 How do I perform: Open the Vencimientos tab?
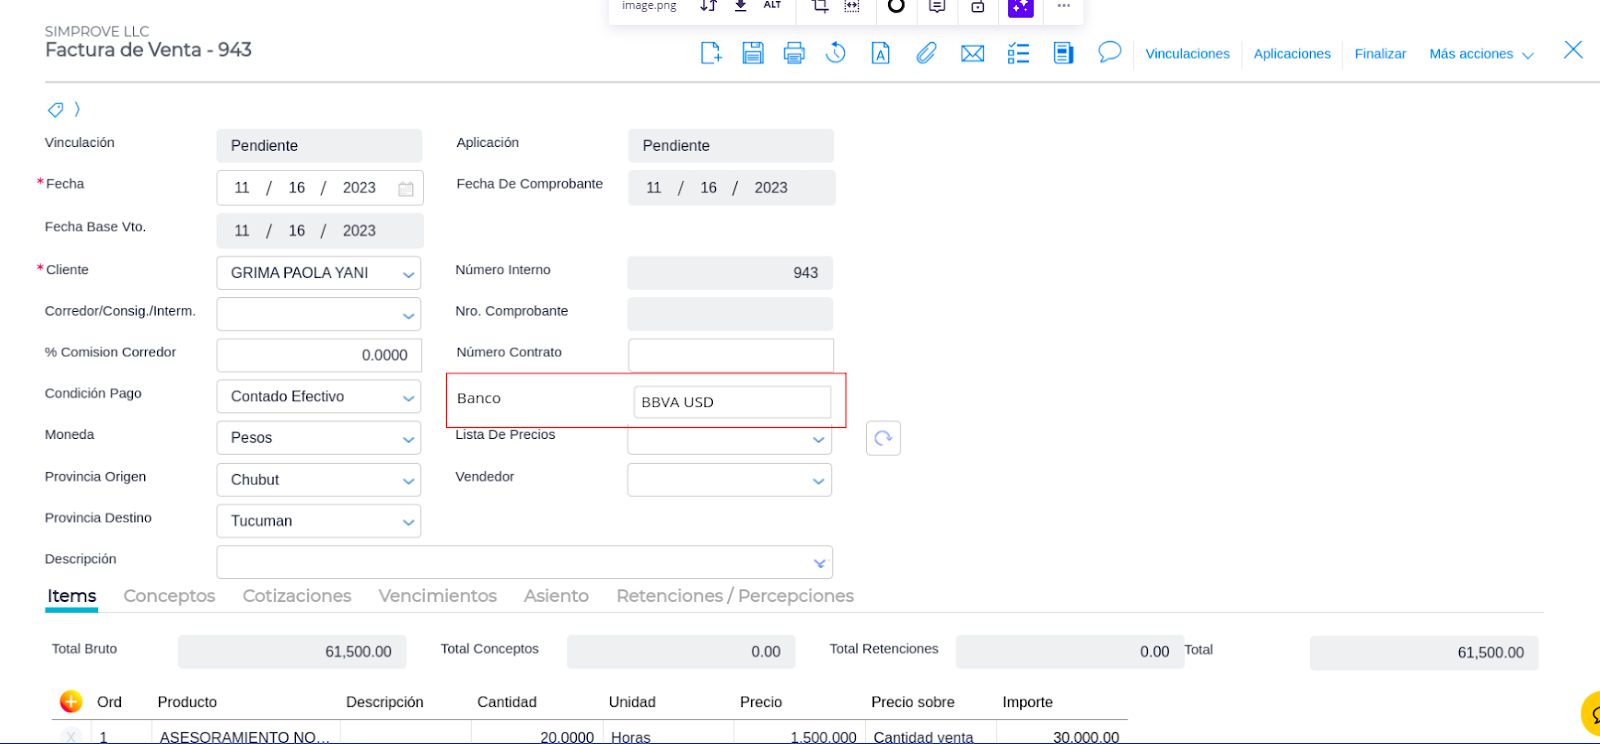(437, 596)
